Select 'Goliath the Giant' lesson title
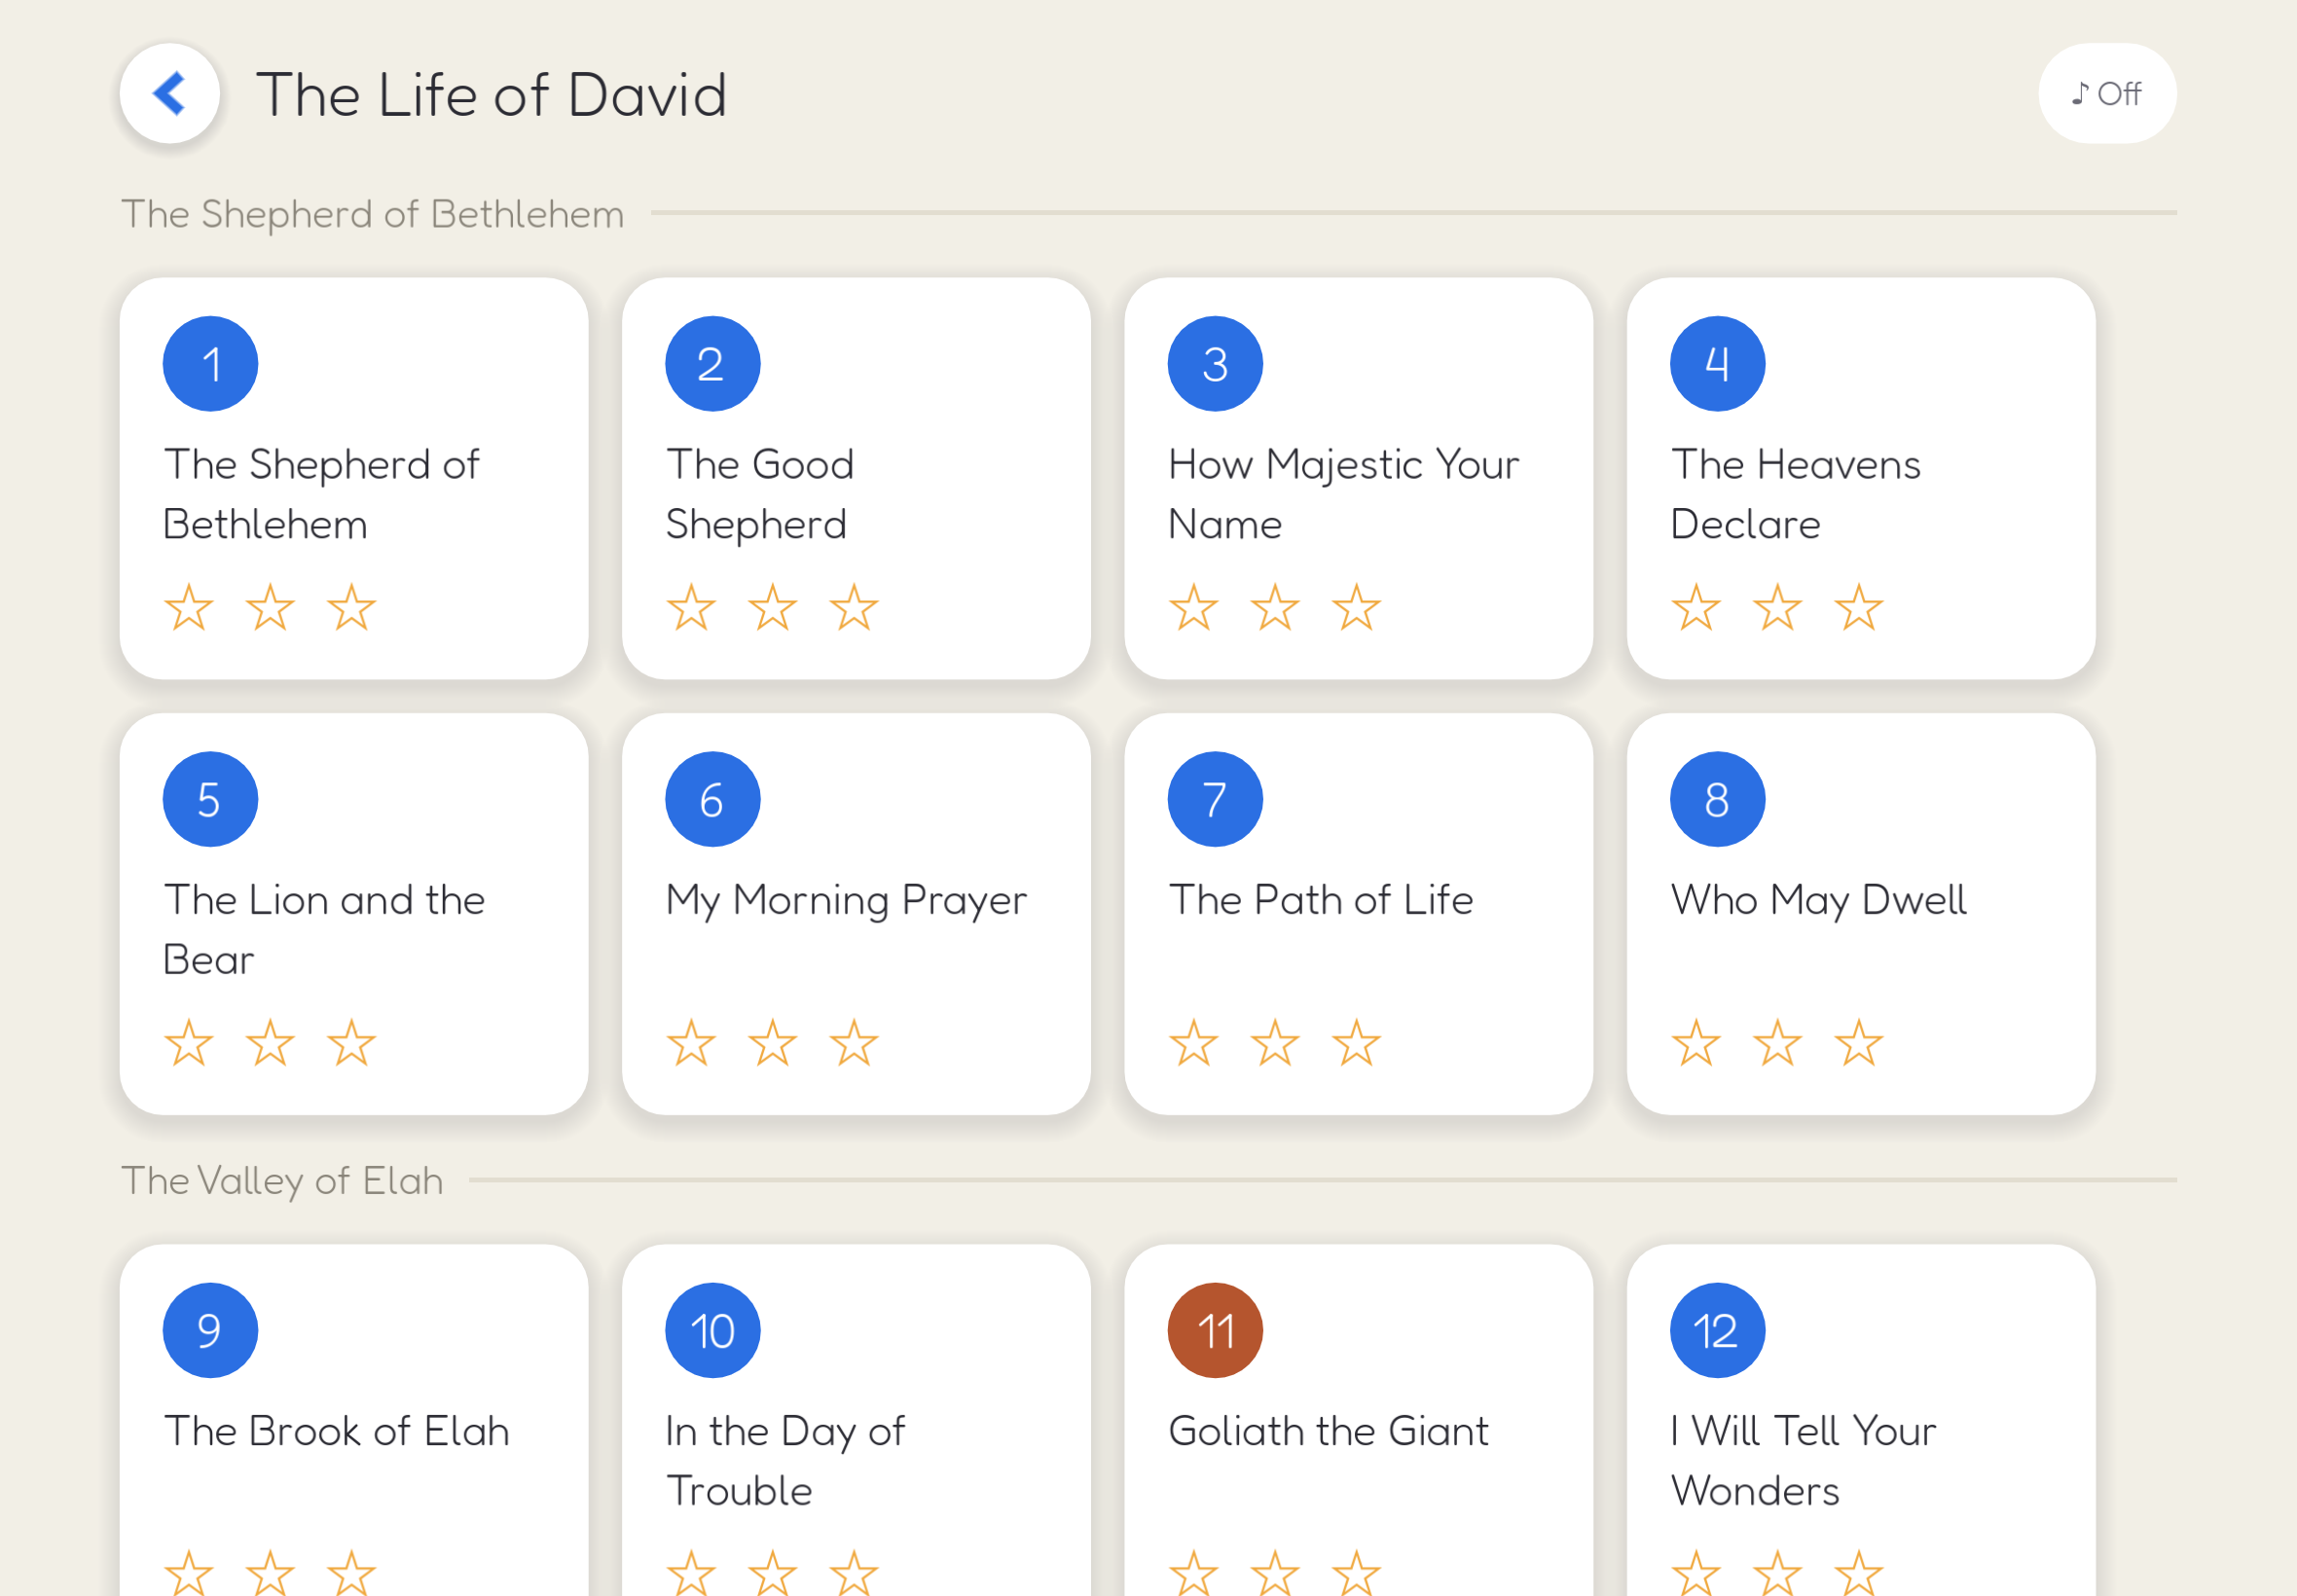2297x1596 pixels. [x=1328, y=1430]
